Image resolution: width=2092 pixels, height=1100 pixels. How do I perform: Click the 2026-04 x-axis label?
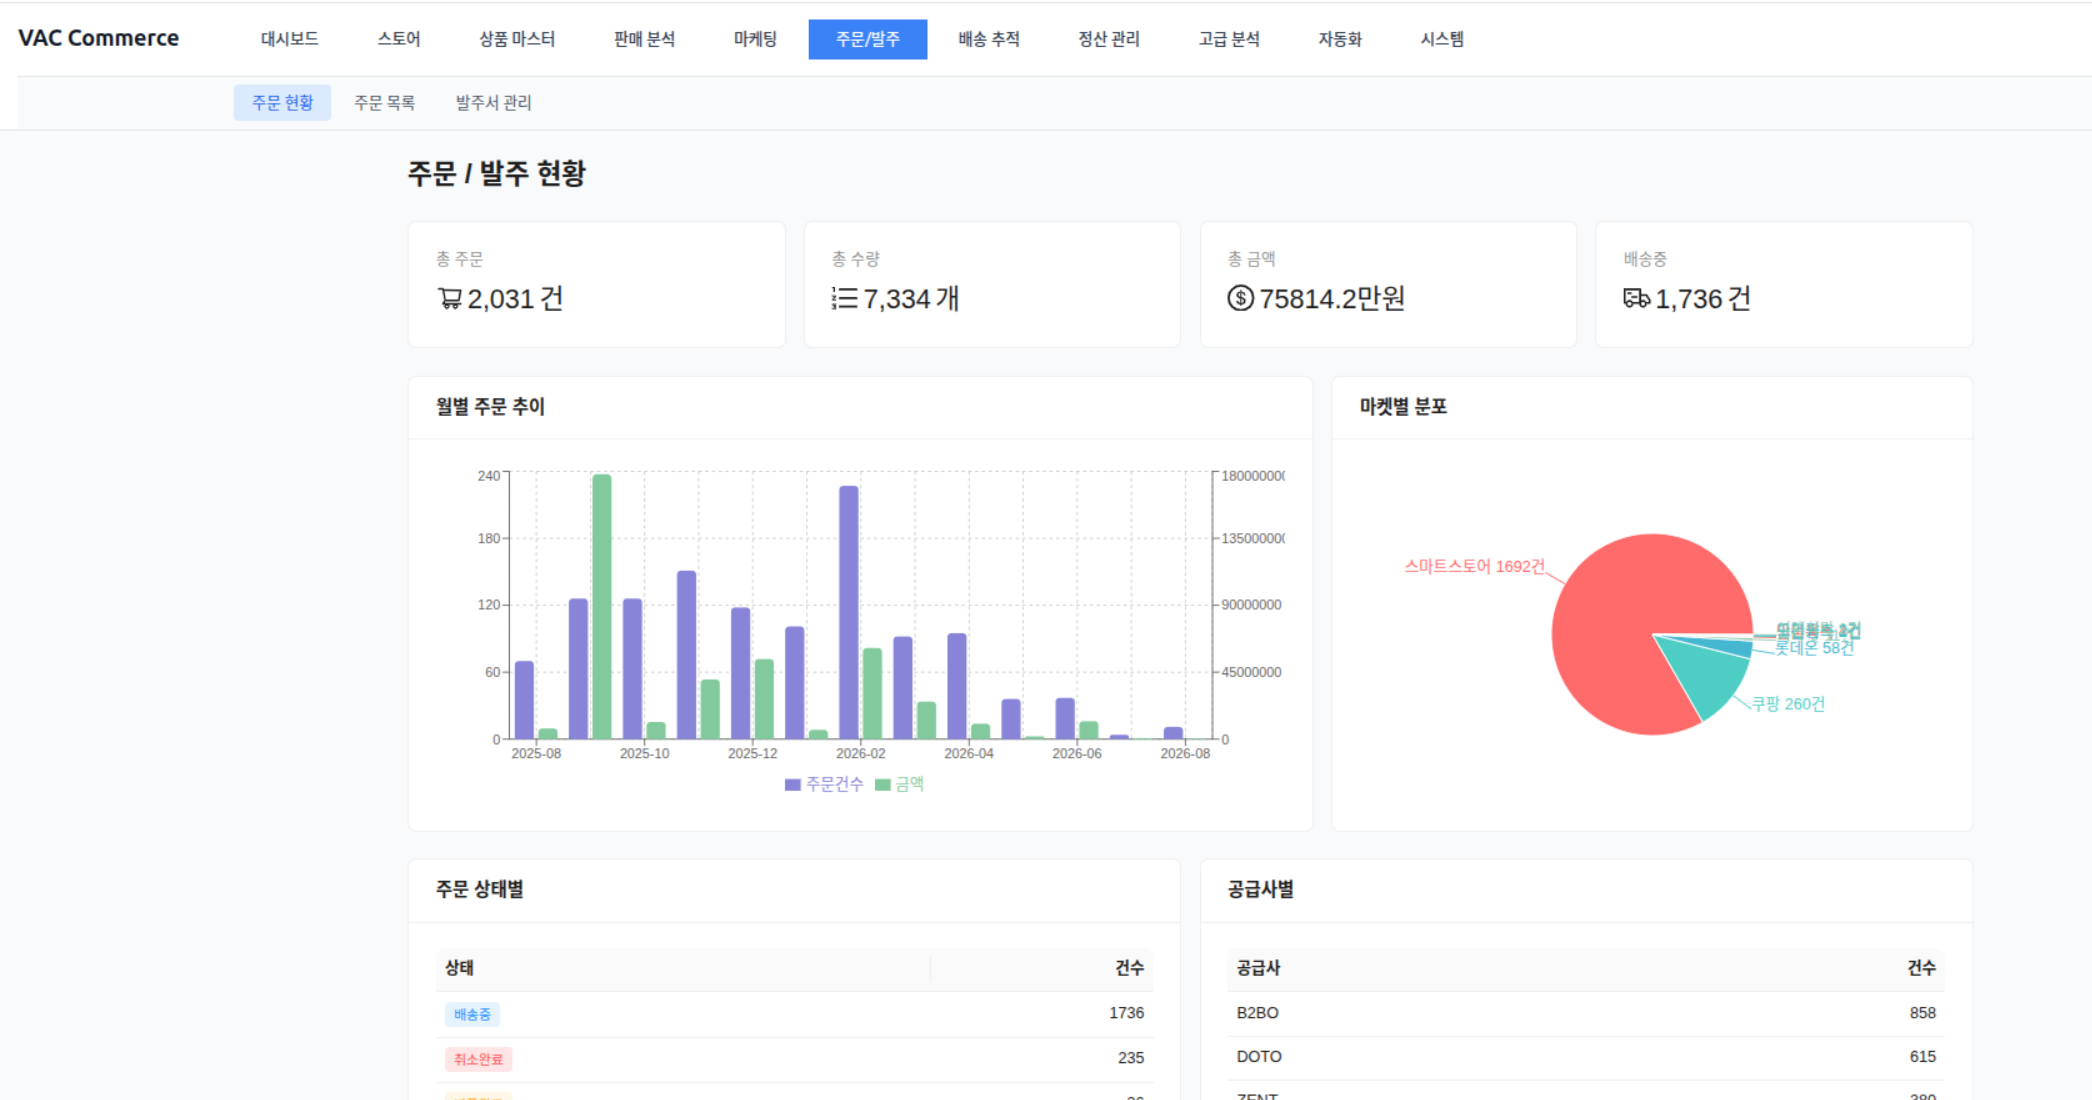968,754
